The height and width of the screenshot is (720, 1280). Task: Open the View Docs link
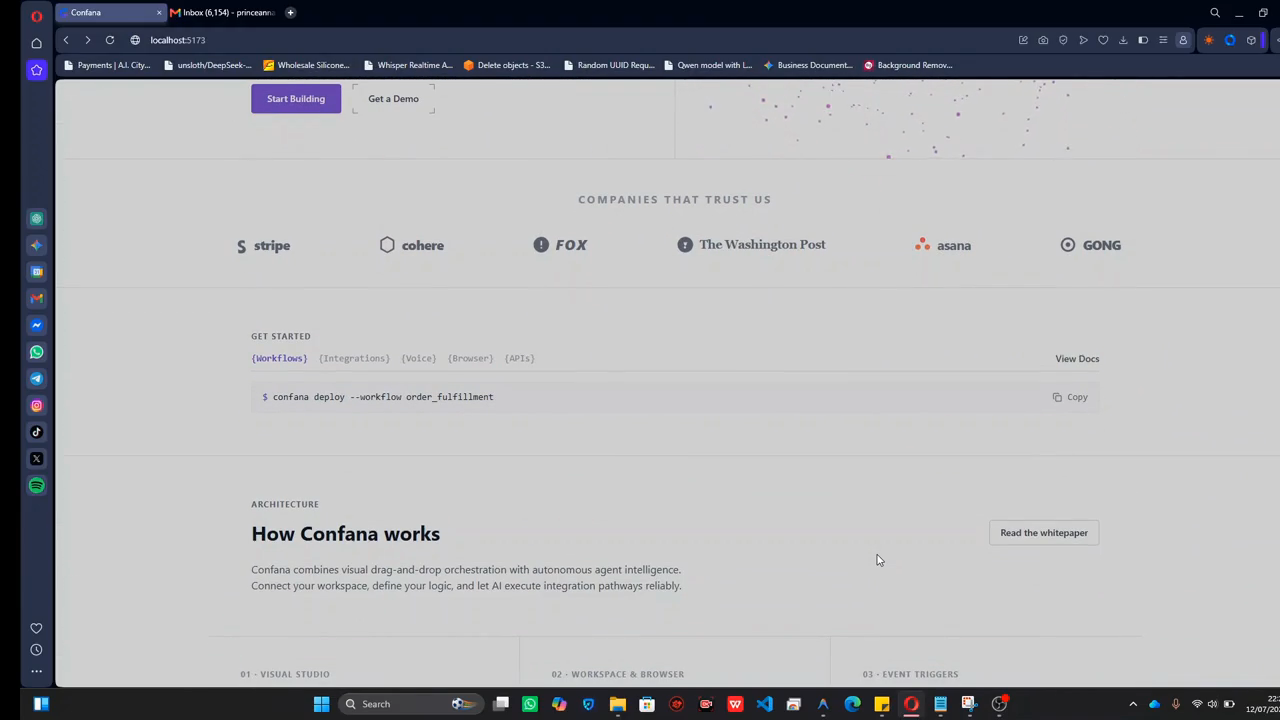1077,359
